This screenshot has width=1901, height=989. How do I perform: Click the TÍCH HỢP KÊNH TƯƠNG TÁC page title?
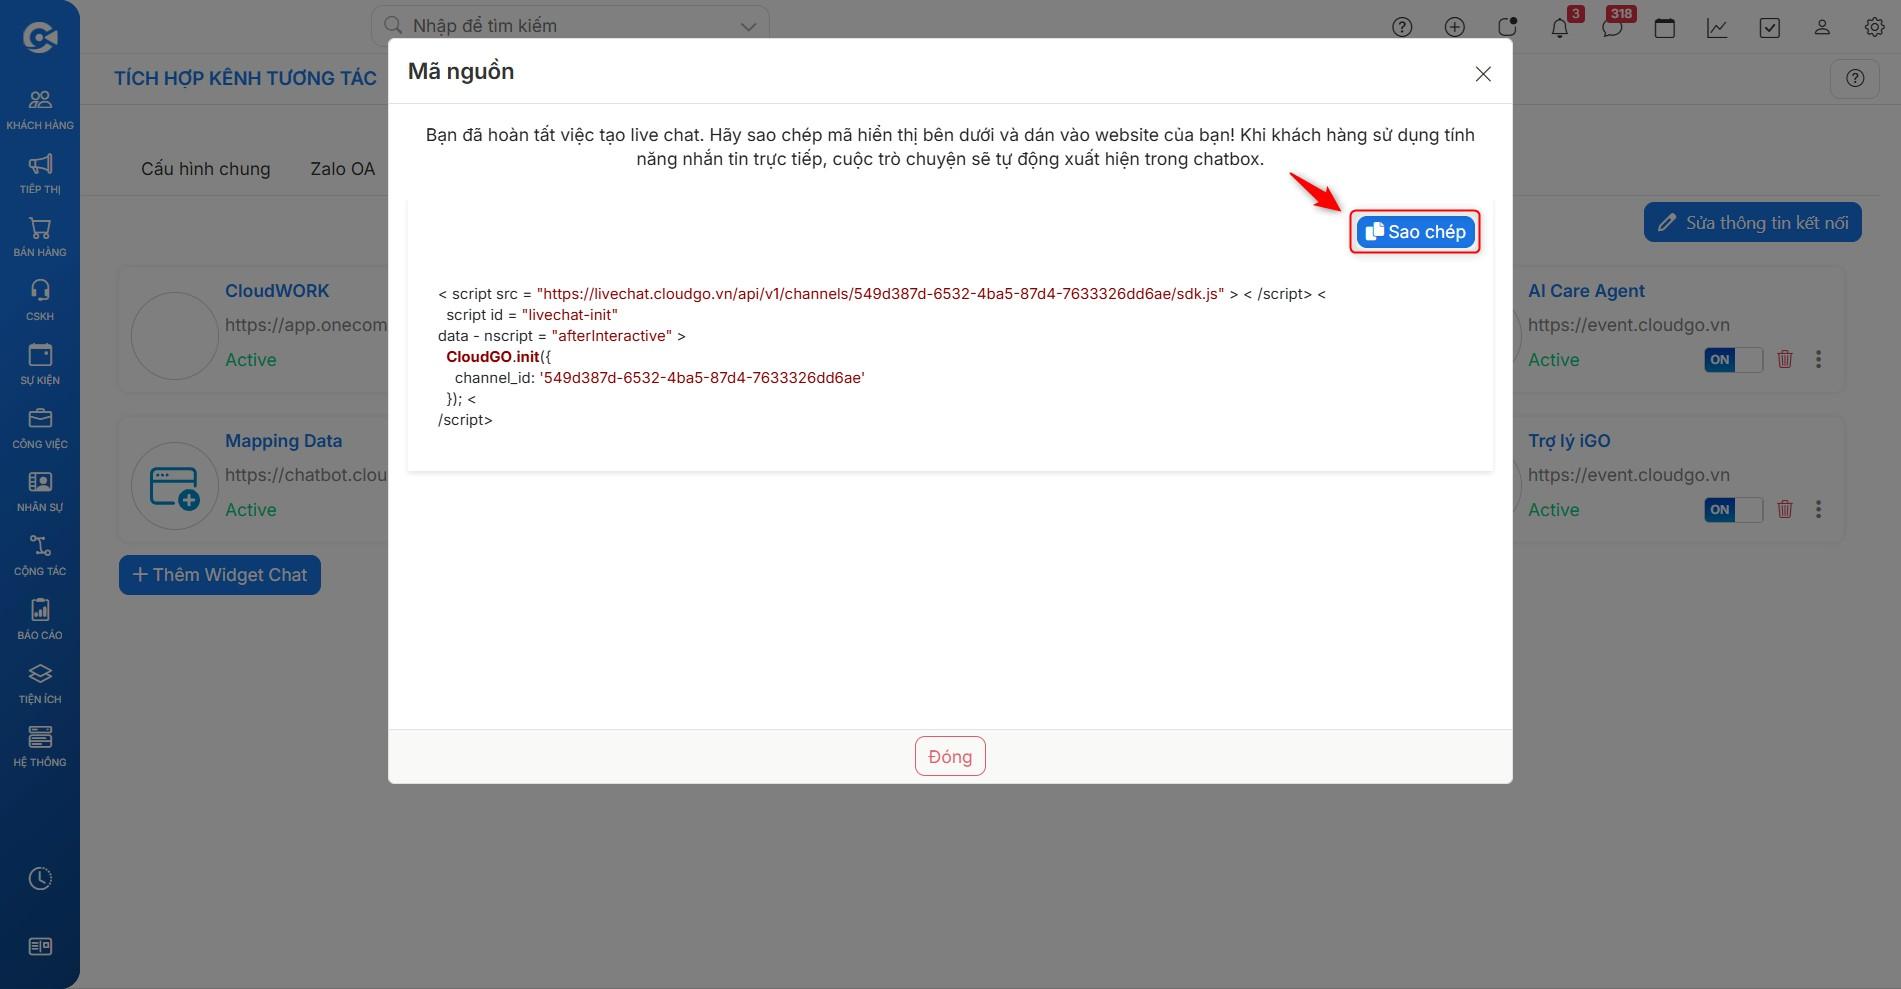(x=246, y=78)
